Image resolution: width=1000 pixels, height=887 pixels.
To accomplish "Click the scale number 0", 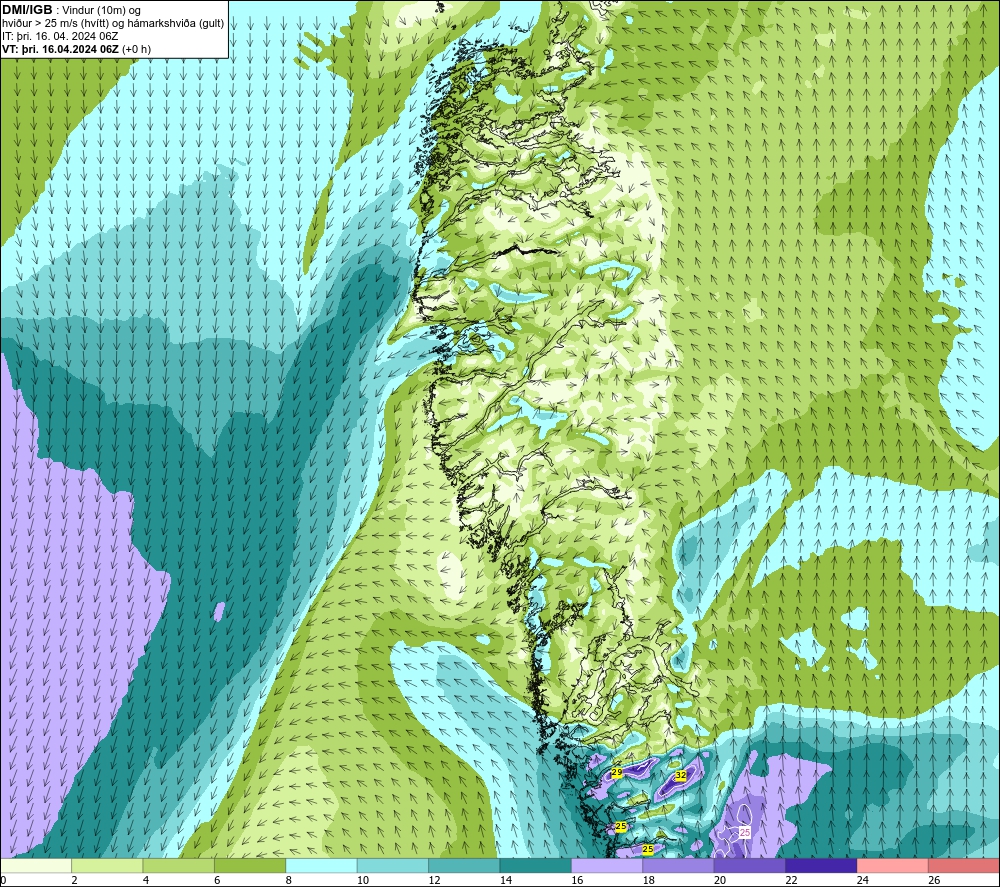I will pyautogui.click(x=3, y=880).
